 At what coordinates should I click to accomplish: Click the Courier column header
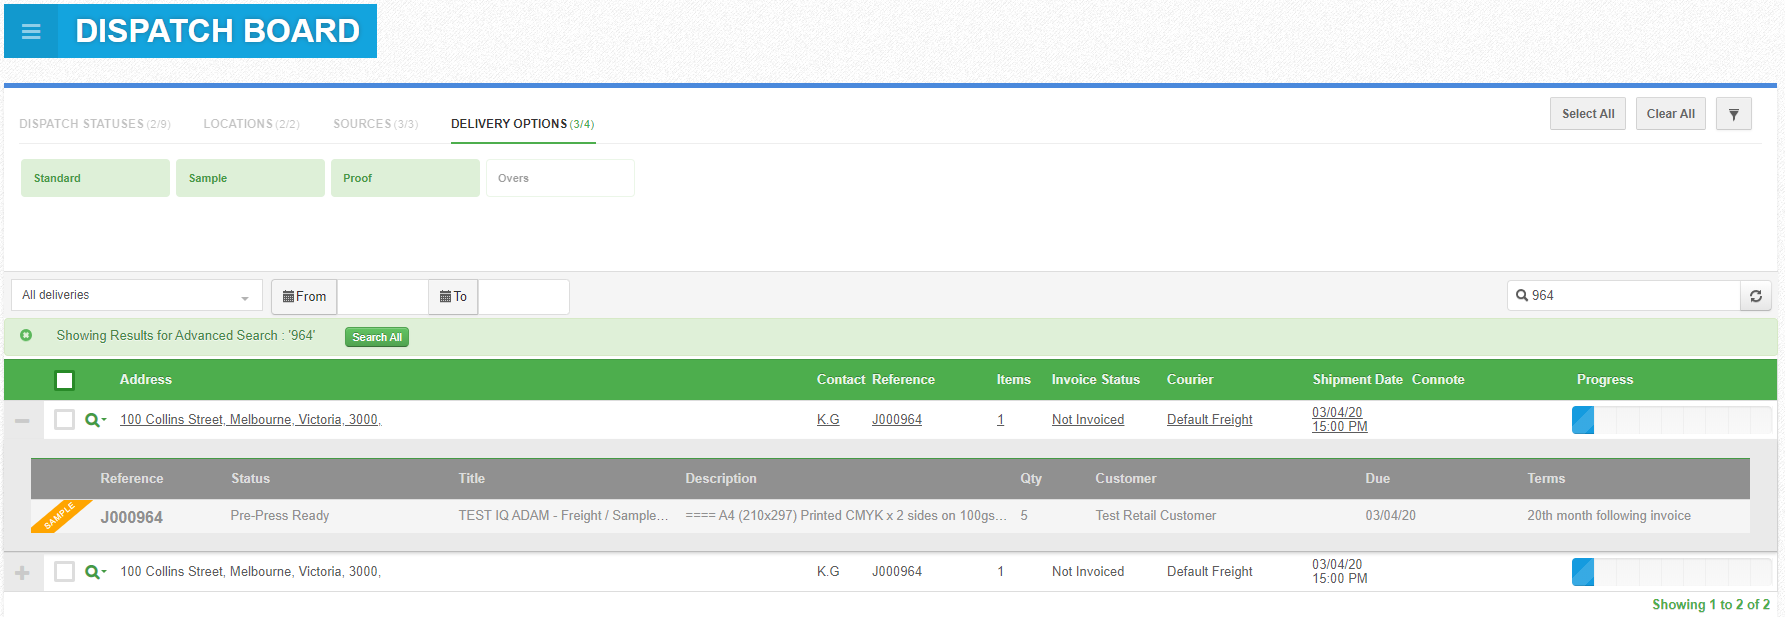tap(1190, 380)
